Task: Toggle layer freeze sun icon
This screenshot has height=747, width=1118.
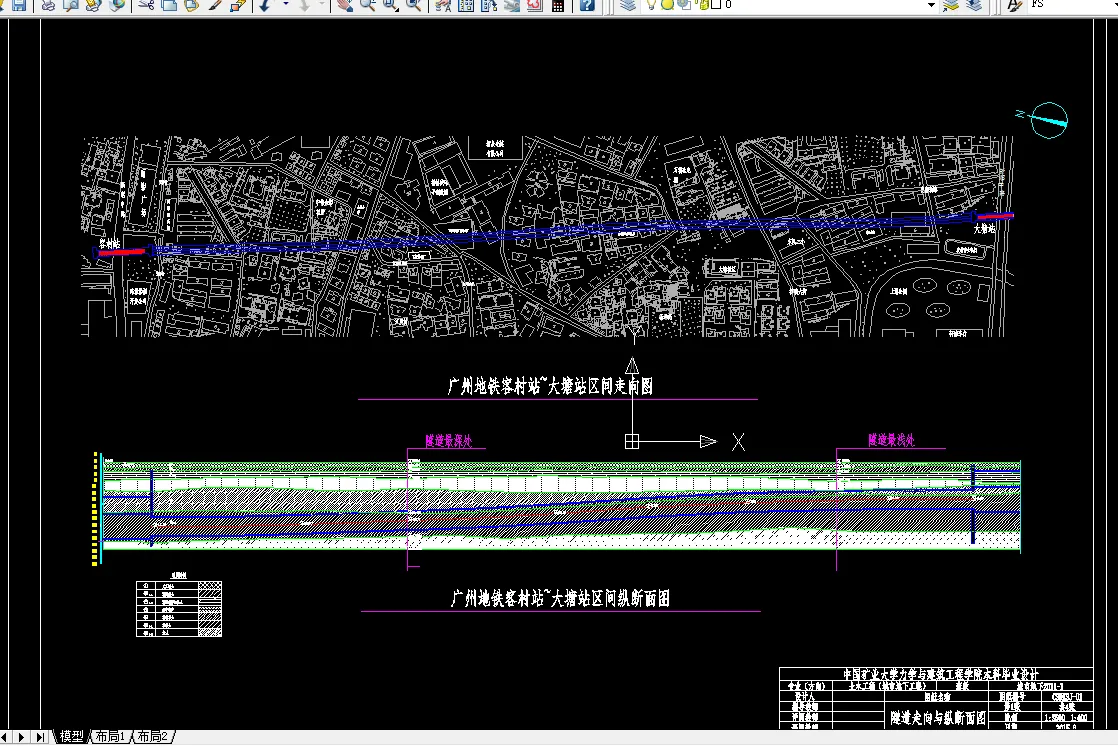Action: coord(667,5)
